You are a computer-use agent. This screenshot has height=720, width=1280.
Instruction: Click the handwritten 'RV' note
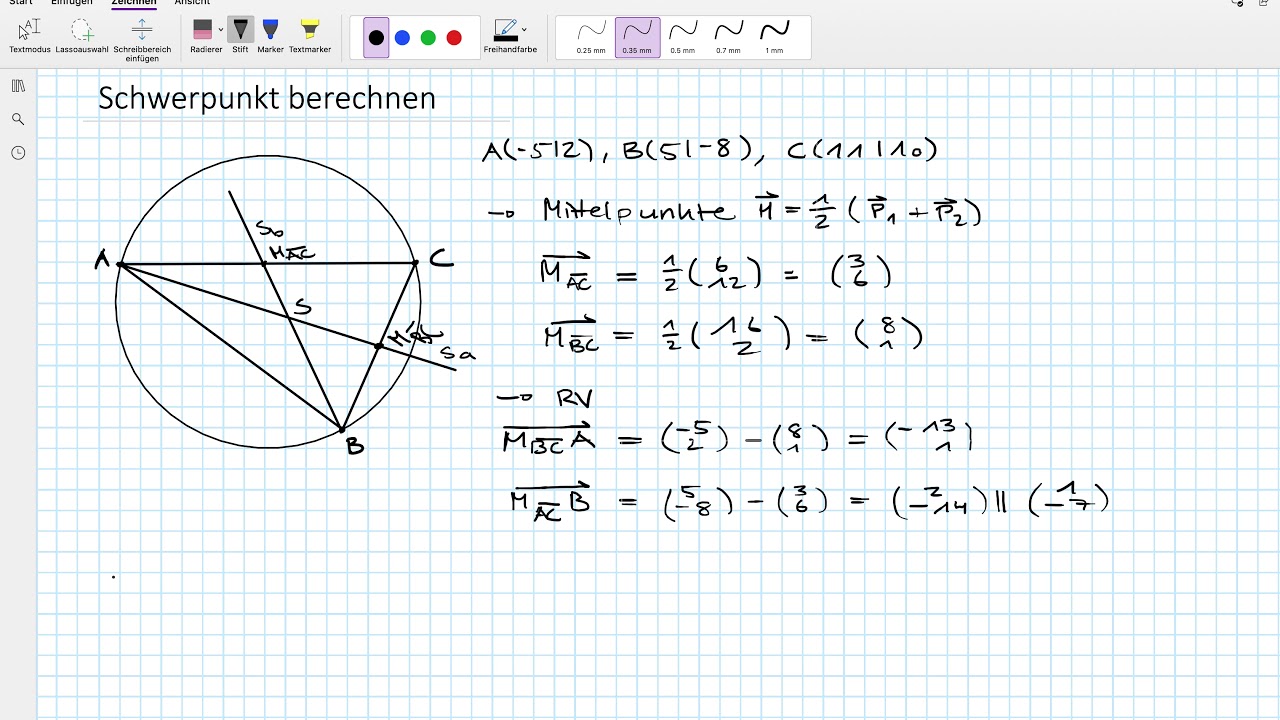[575, 398]
